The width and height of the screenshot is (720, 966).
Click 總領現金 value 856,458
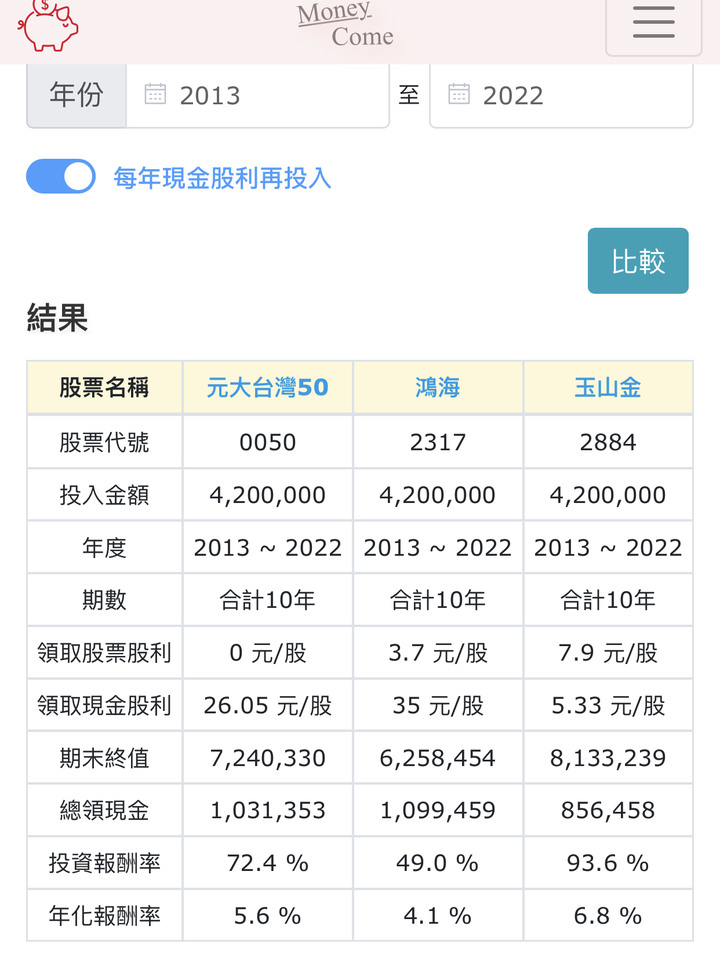click(x=608, y=810)
